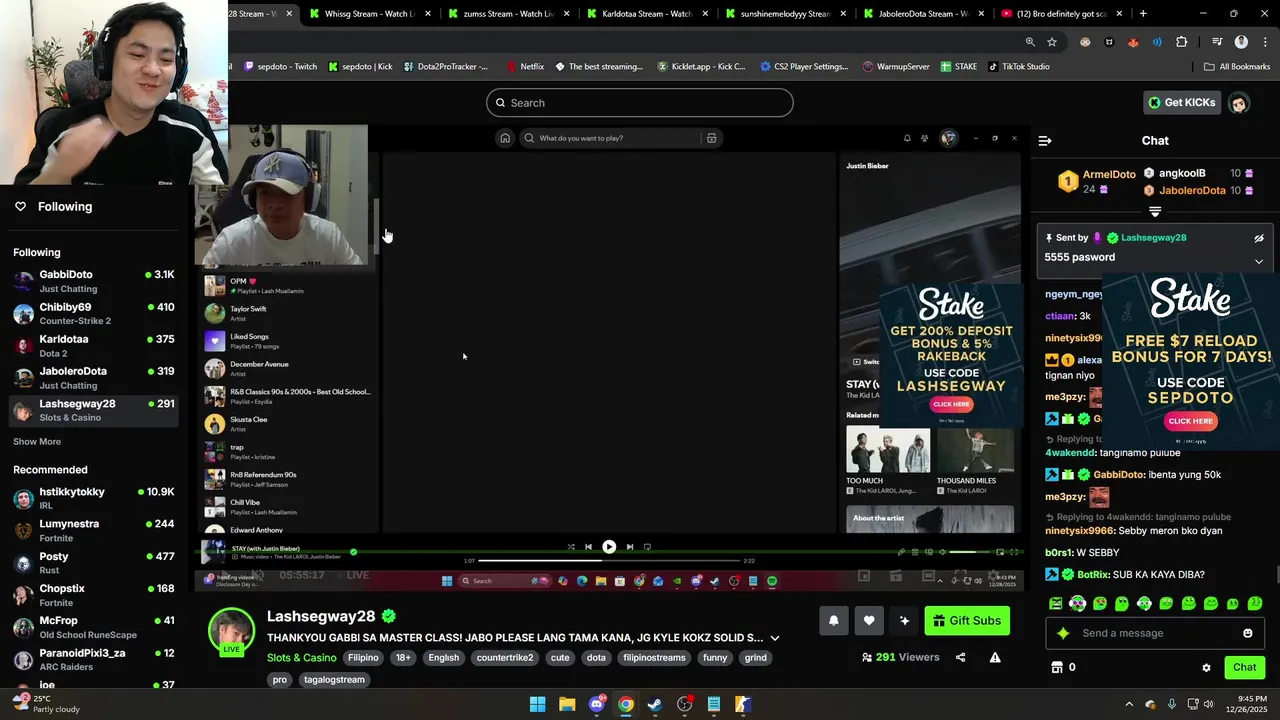Adjust Spotify volume slider

click(968, 552)
